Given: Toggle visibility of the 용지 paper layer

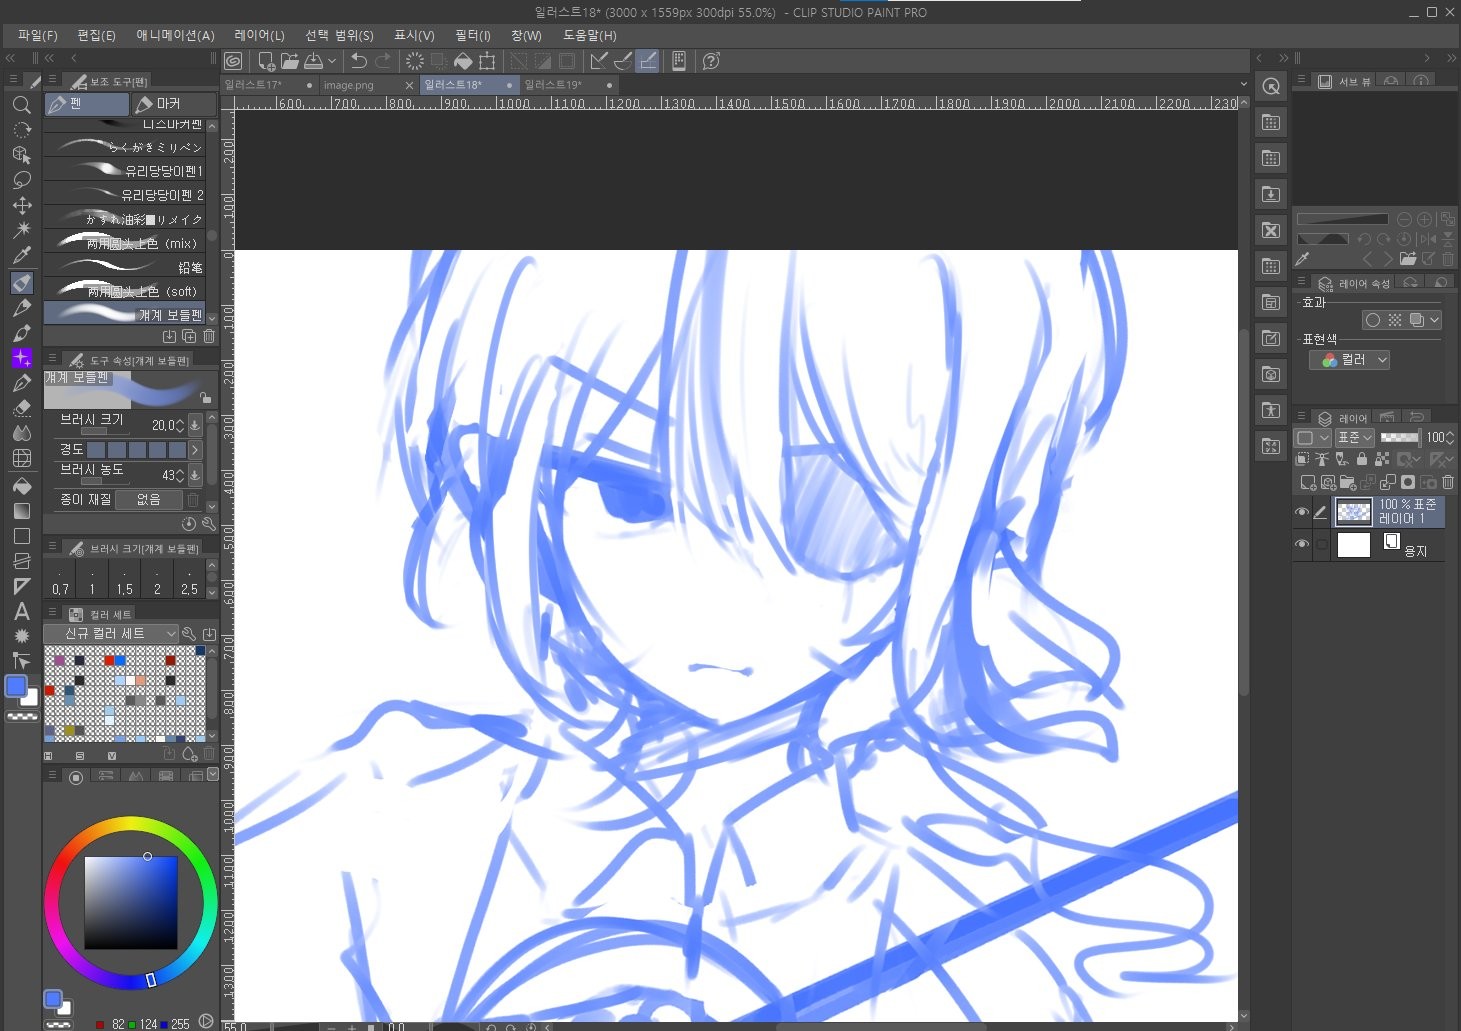Looking at the screenshot, I should pos(1301,544).
